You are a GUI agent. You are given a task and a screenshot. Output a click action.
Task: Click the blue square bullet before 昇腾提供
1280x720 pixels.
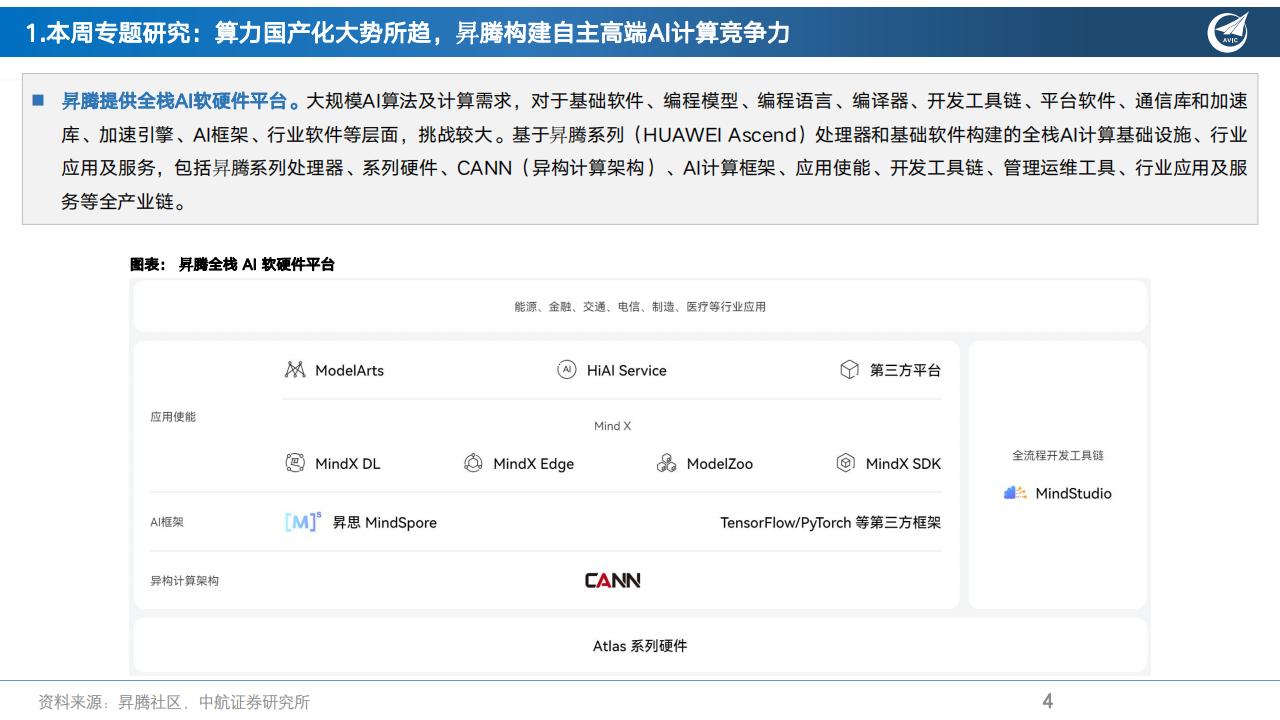(38, 100)
